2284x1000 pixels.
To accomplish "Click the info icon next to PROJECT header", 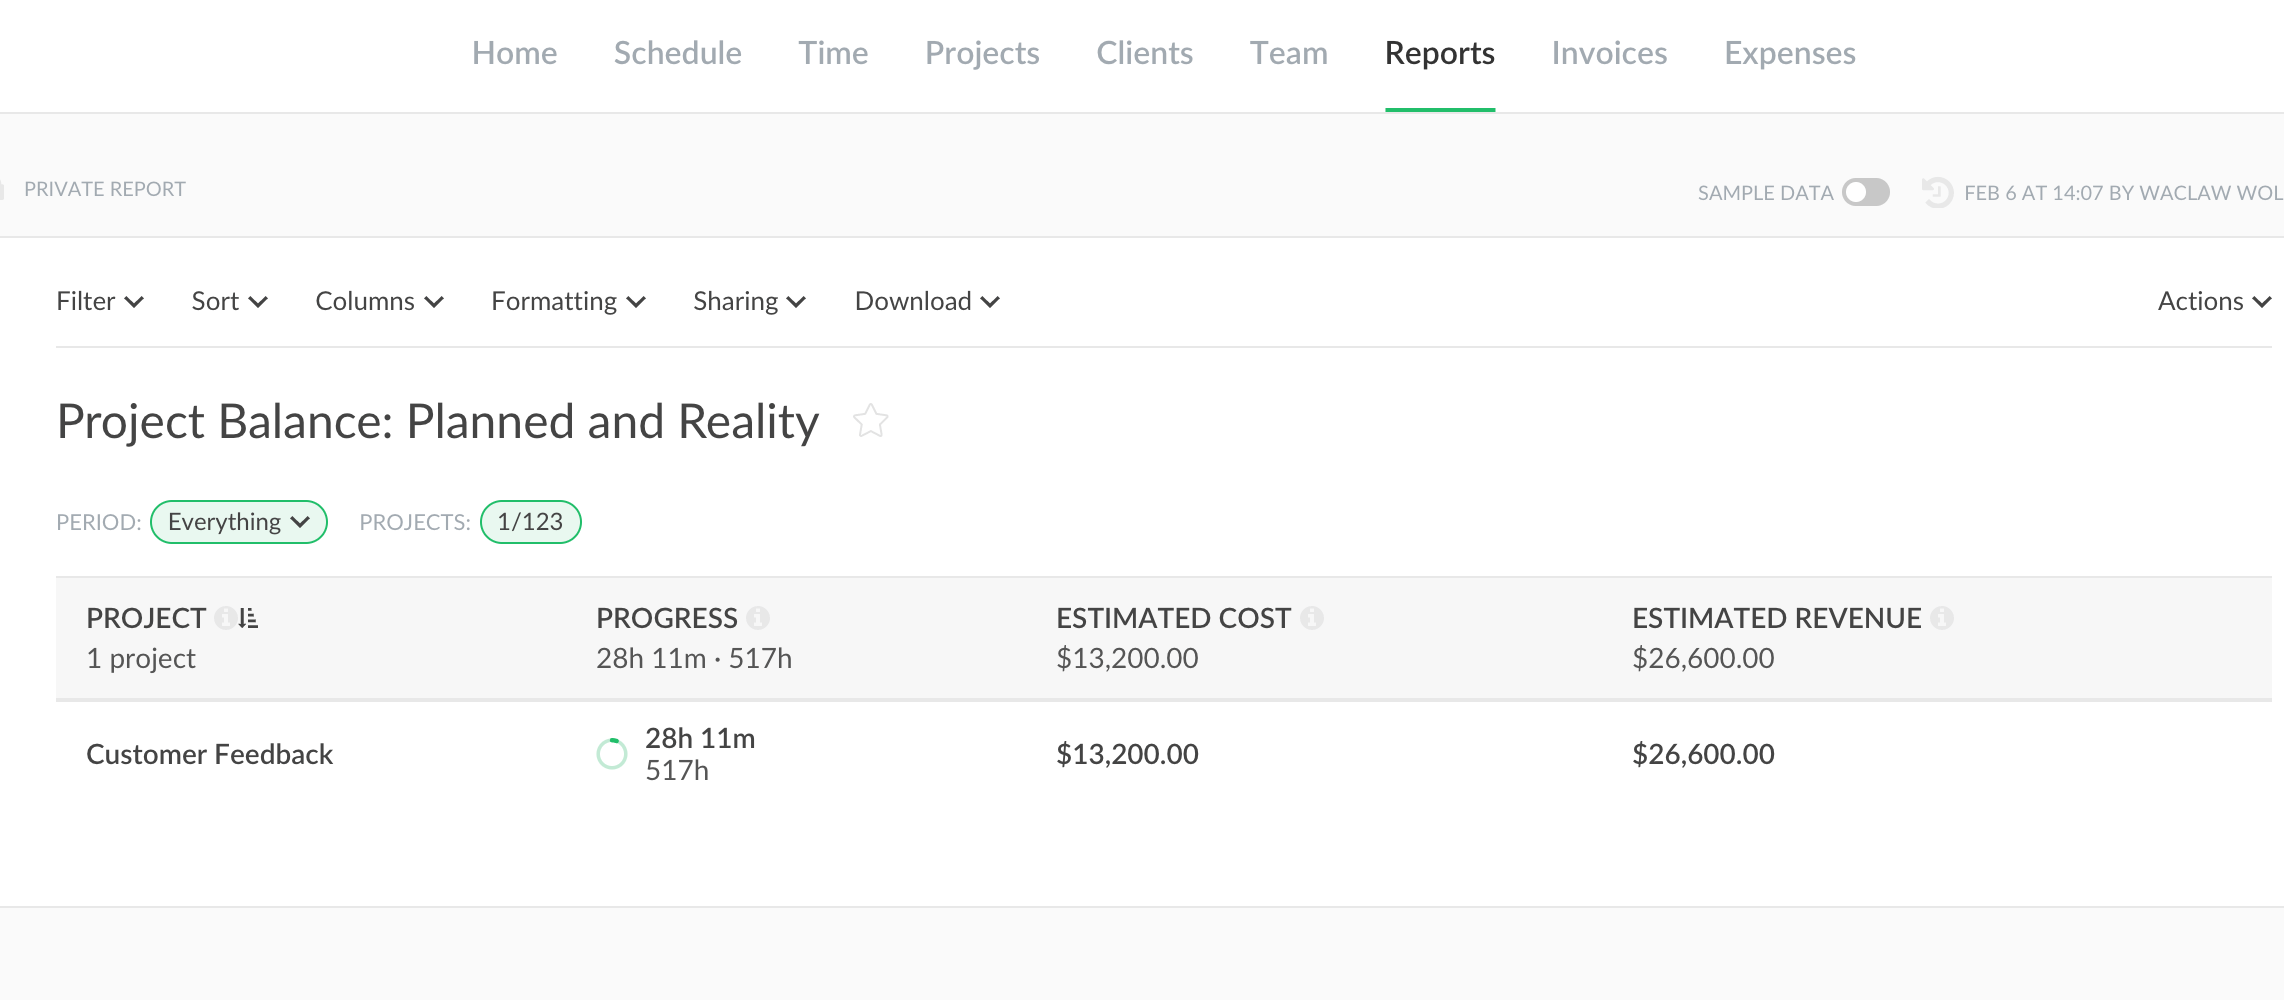I will coord(225,618).
